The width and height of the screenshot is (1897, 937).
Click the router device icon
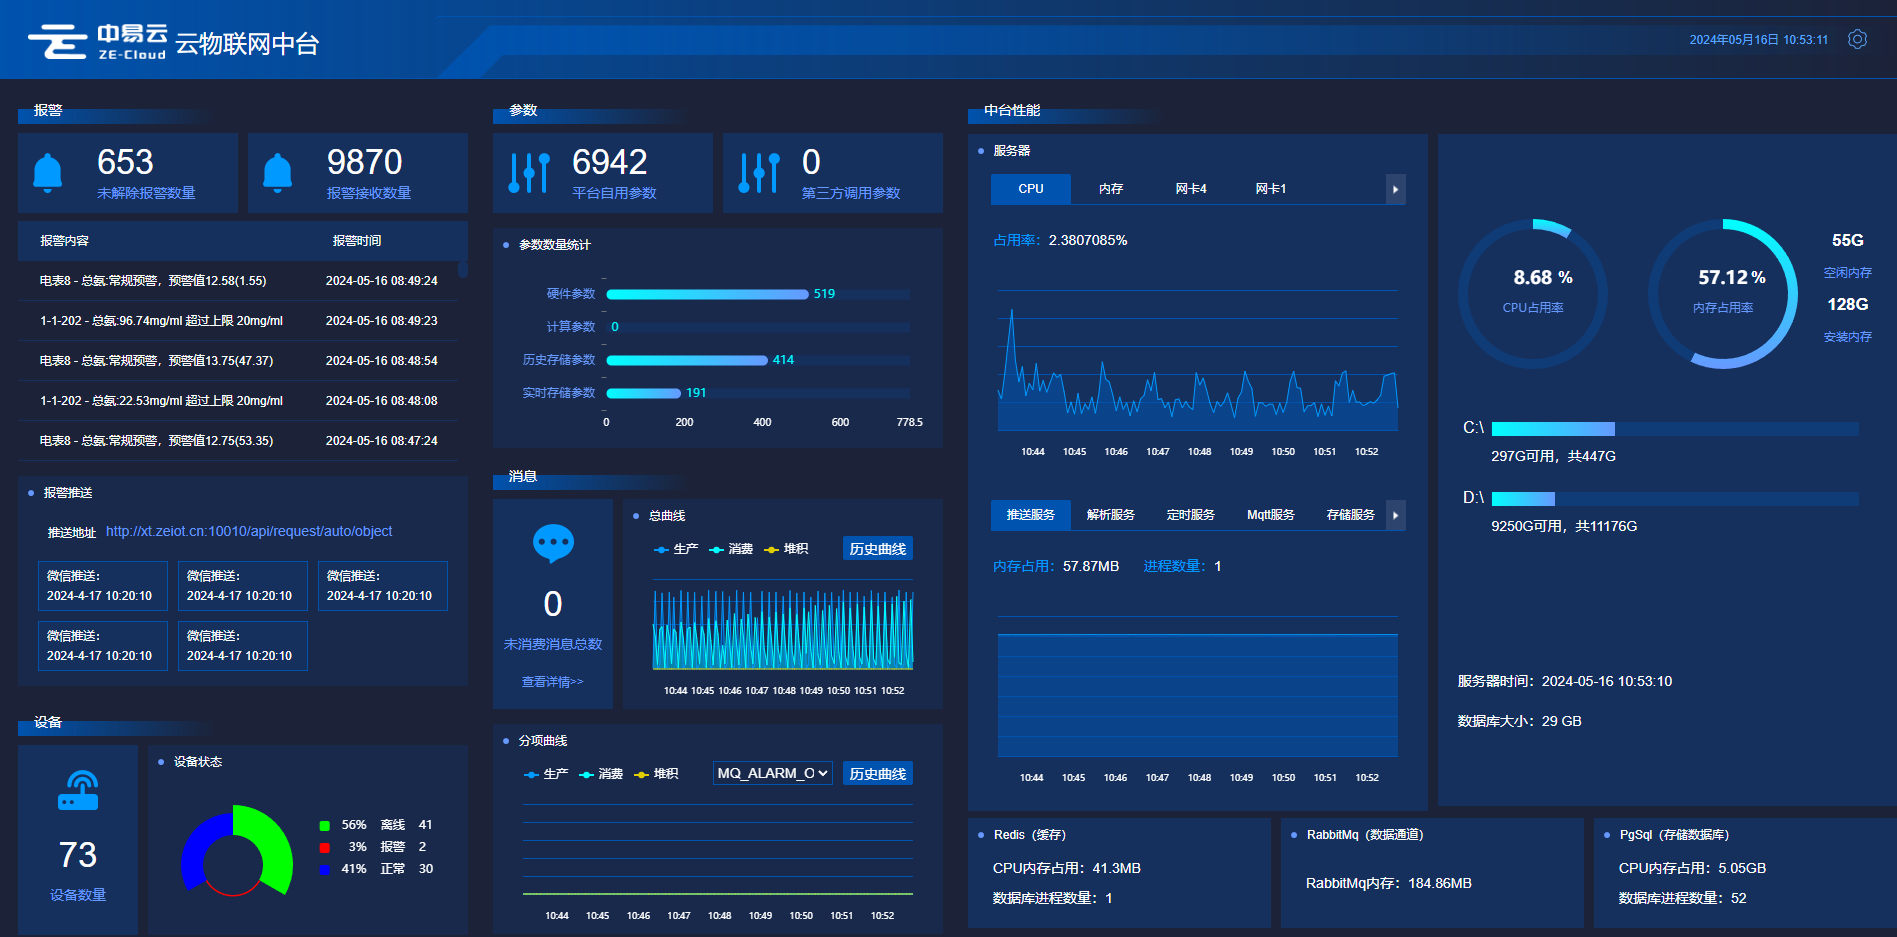click(x=78, y=790)
